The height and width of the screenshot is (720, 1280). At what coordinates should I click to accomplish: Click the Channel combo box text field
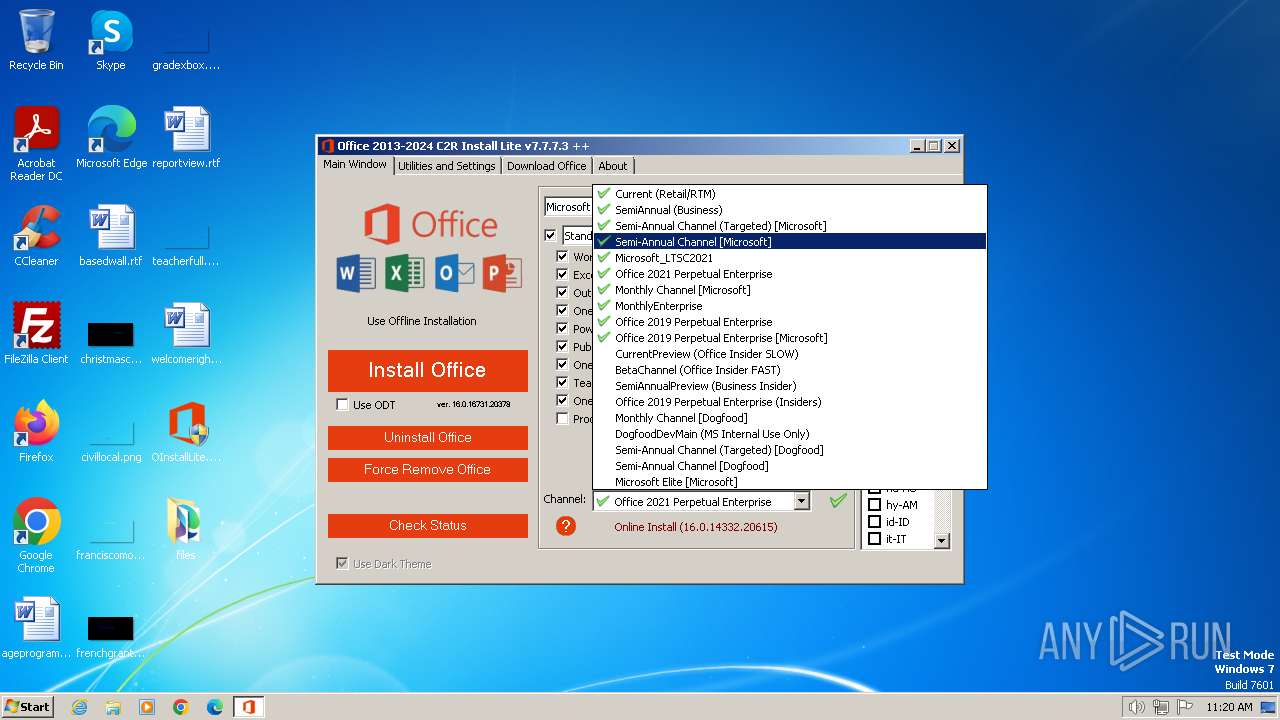pos(693,501)
